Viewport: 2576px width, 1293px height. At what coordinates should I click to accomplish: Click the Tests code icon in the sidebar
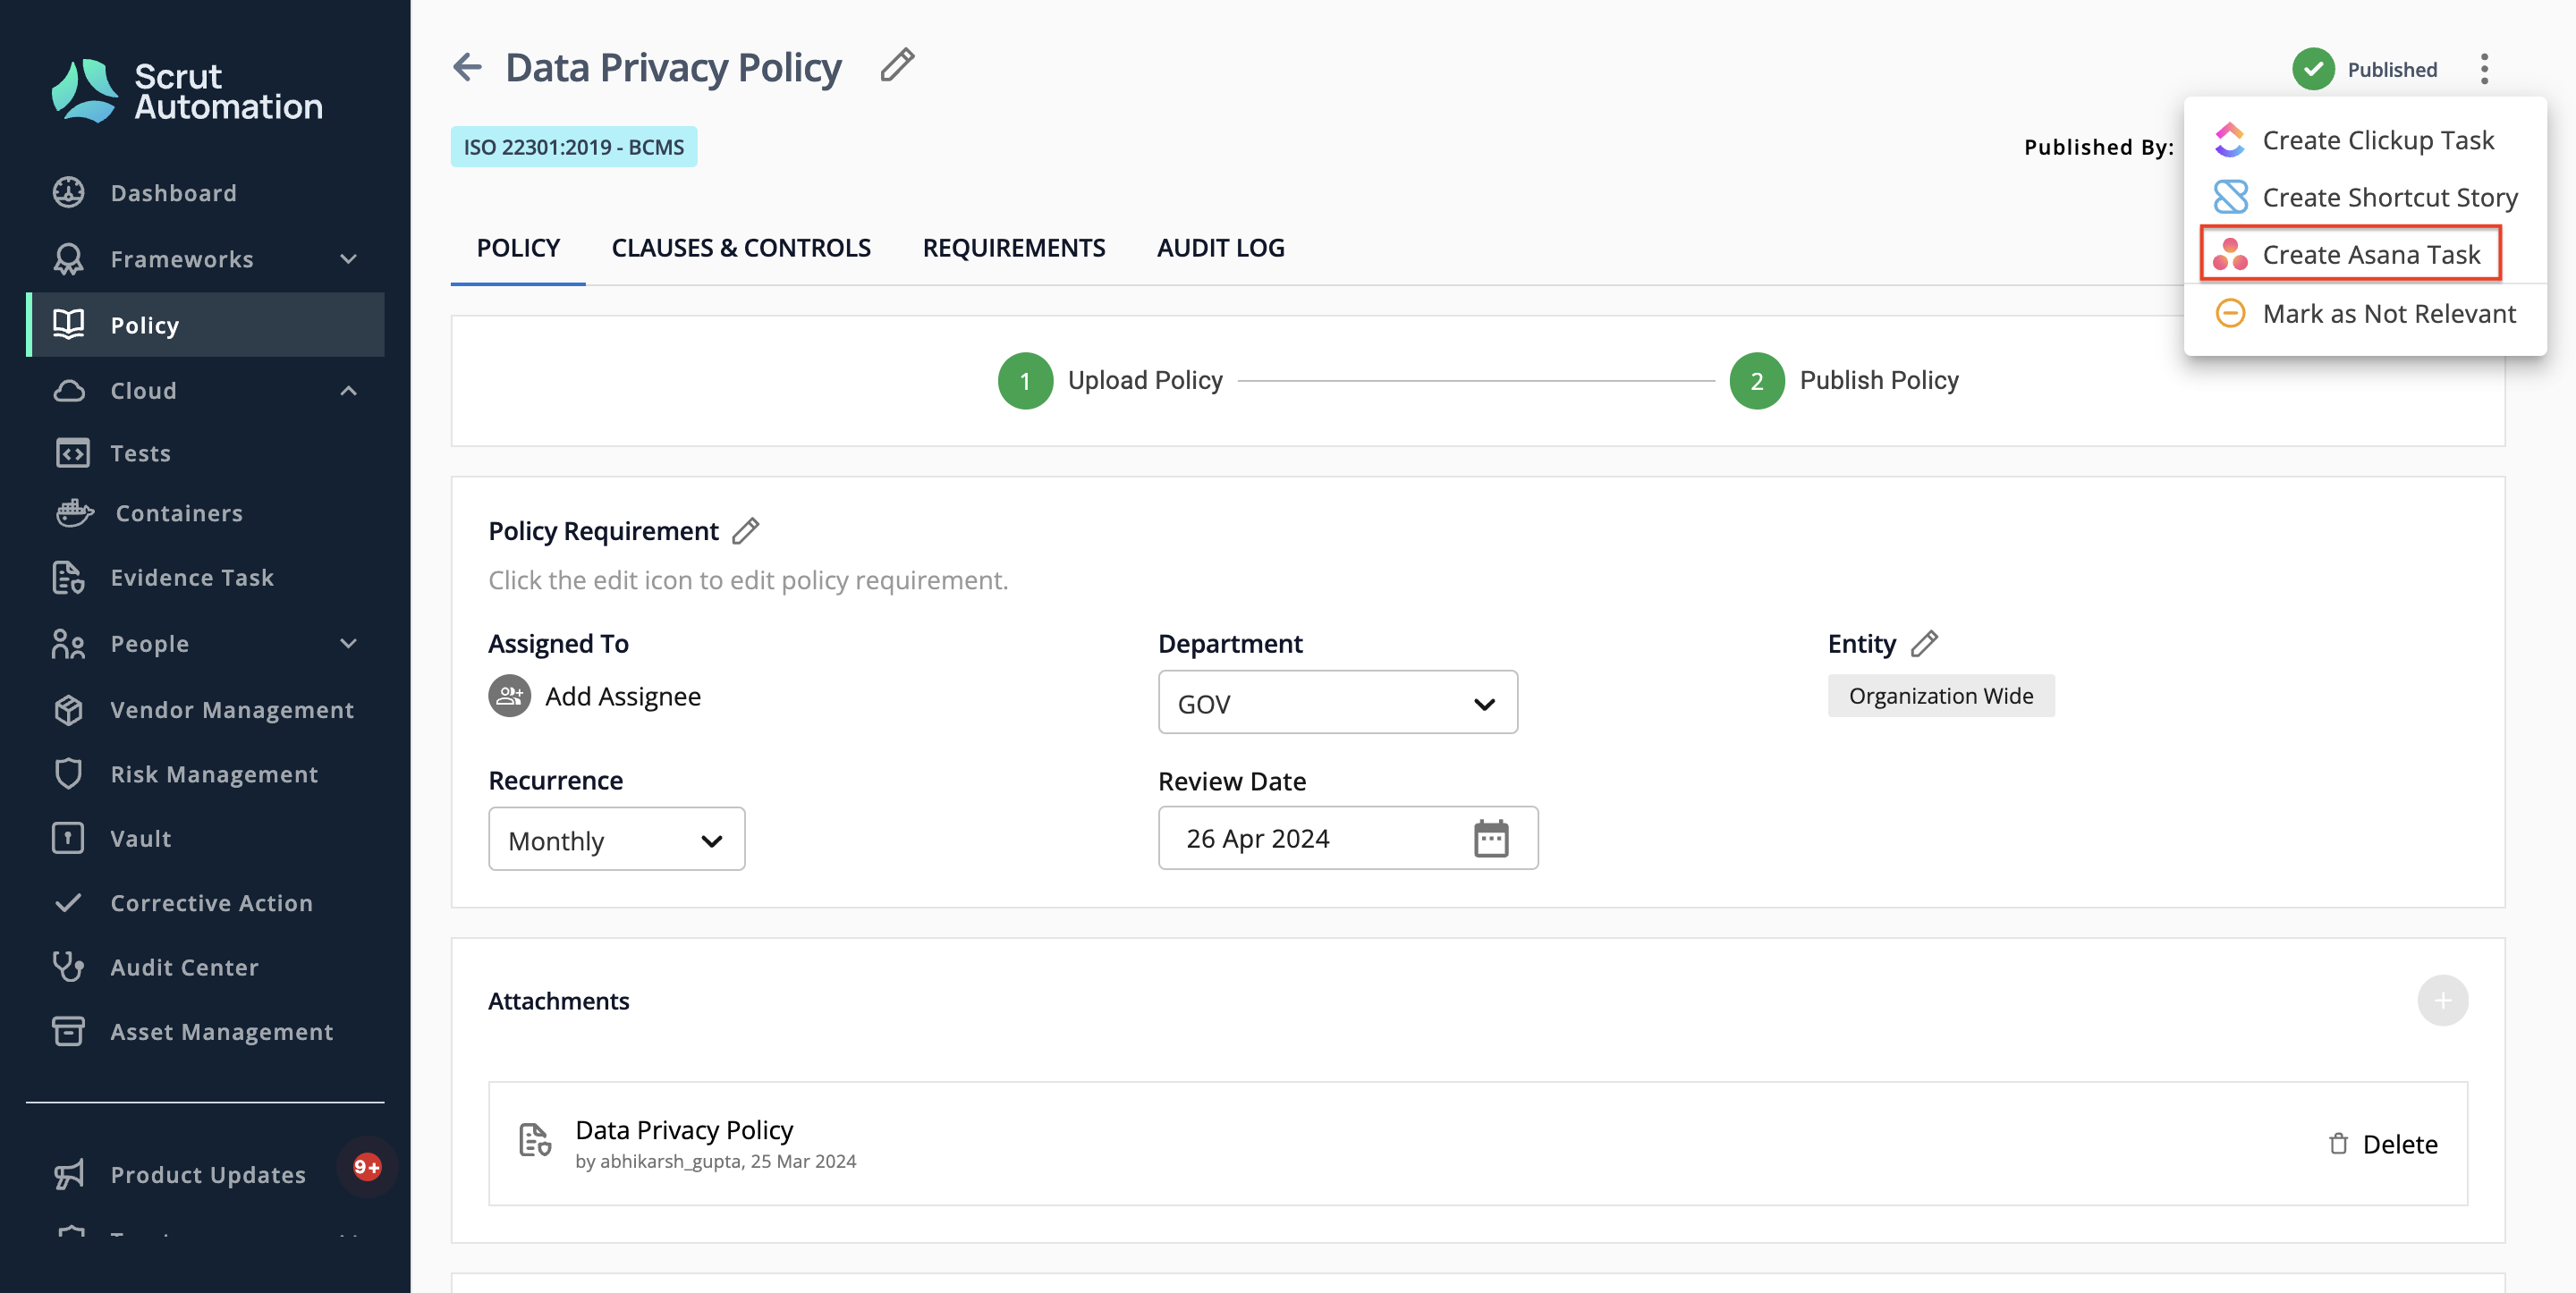point(72,453)
